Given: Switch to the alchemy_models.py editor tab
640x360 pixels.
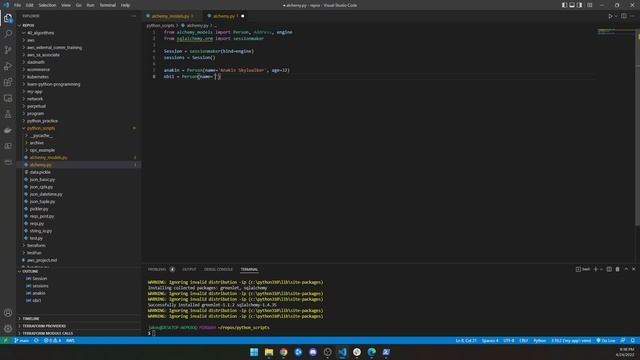Looking at the screenshot, I should click(170, 16).
